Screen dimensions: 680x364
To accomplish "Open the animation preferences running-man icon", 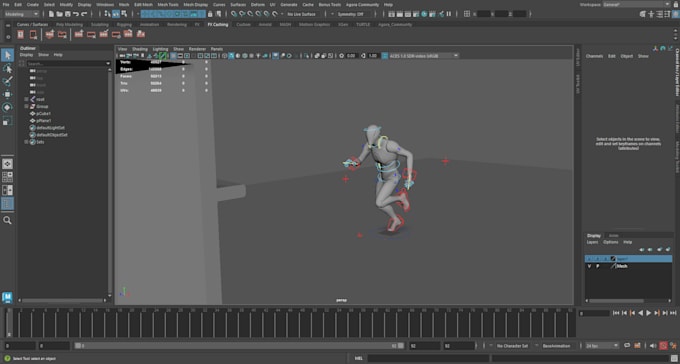I will click(x=673, y=346).
